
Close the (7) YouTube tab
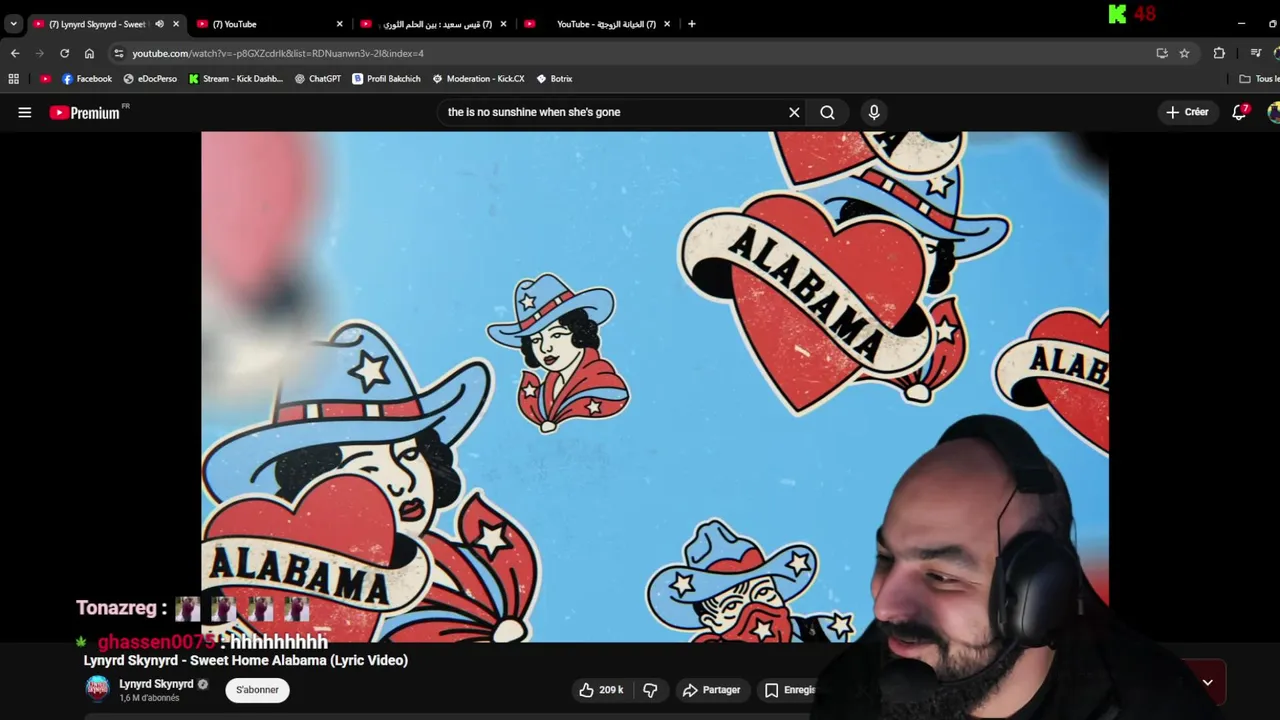(x=339, y=24)
